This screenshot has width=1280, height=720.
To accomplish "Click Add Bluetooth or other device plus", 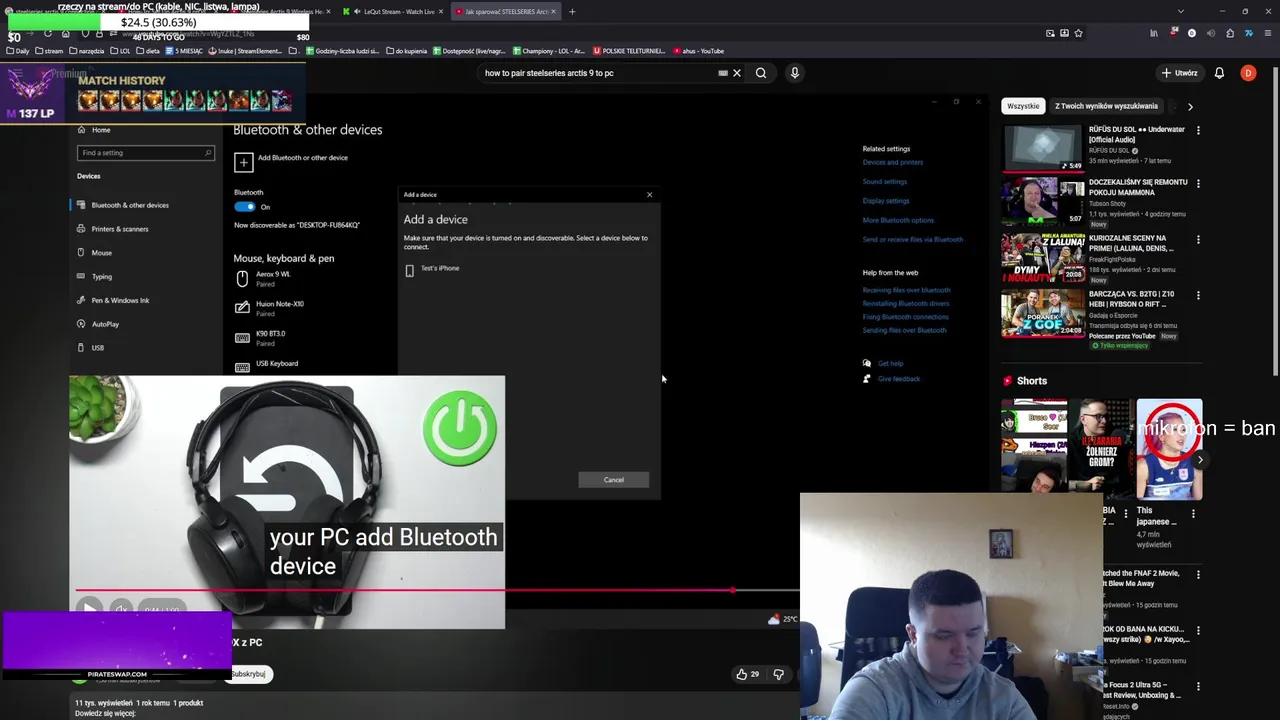I will coord(243,162).
